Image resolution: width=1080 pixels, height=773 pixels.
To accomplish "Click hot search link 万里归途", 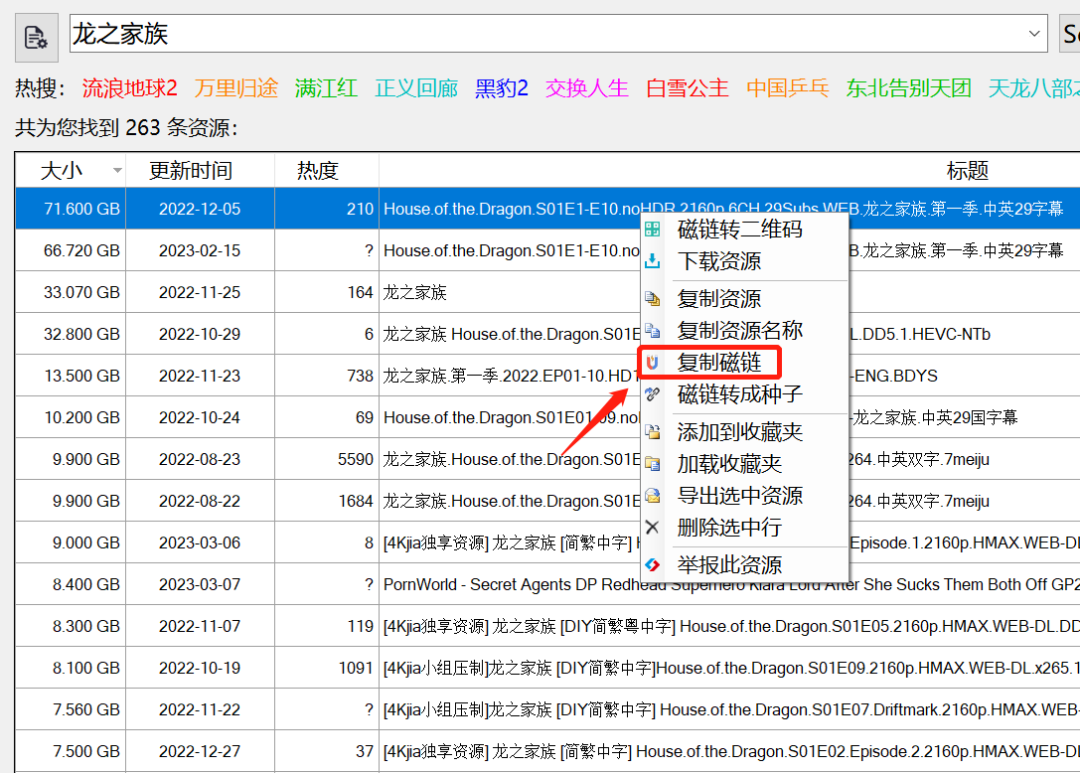I will click(x=236, y=88).
